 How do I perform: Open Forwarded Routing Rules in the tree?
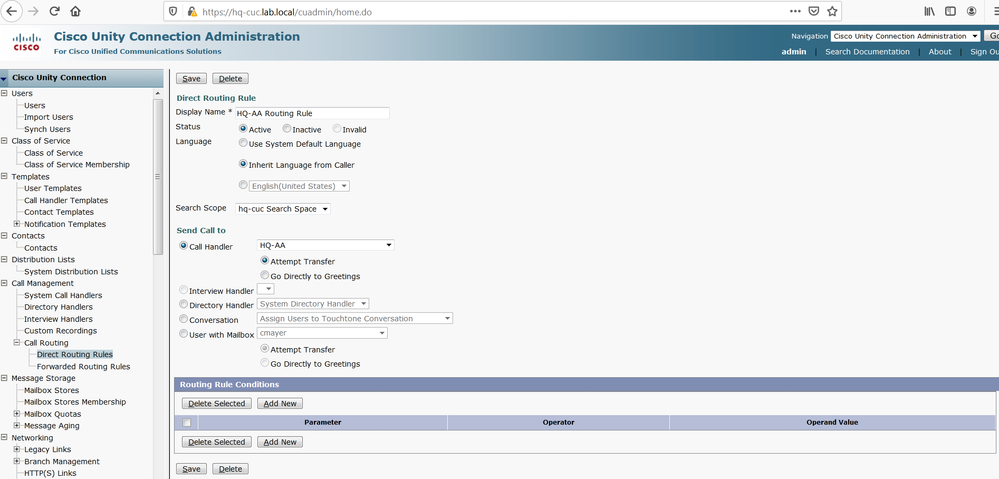pos(83,367)
